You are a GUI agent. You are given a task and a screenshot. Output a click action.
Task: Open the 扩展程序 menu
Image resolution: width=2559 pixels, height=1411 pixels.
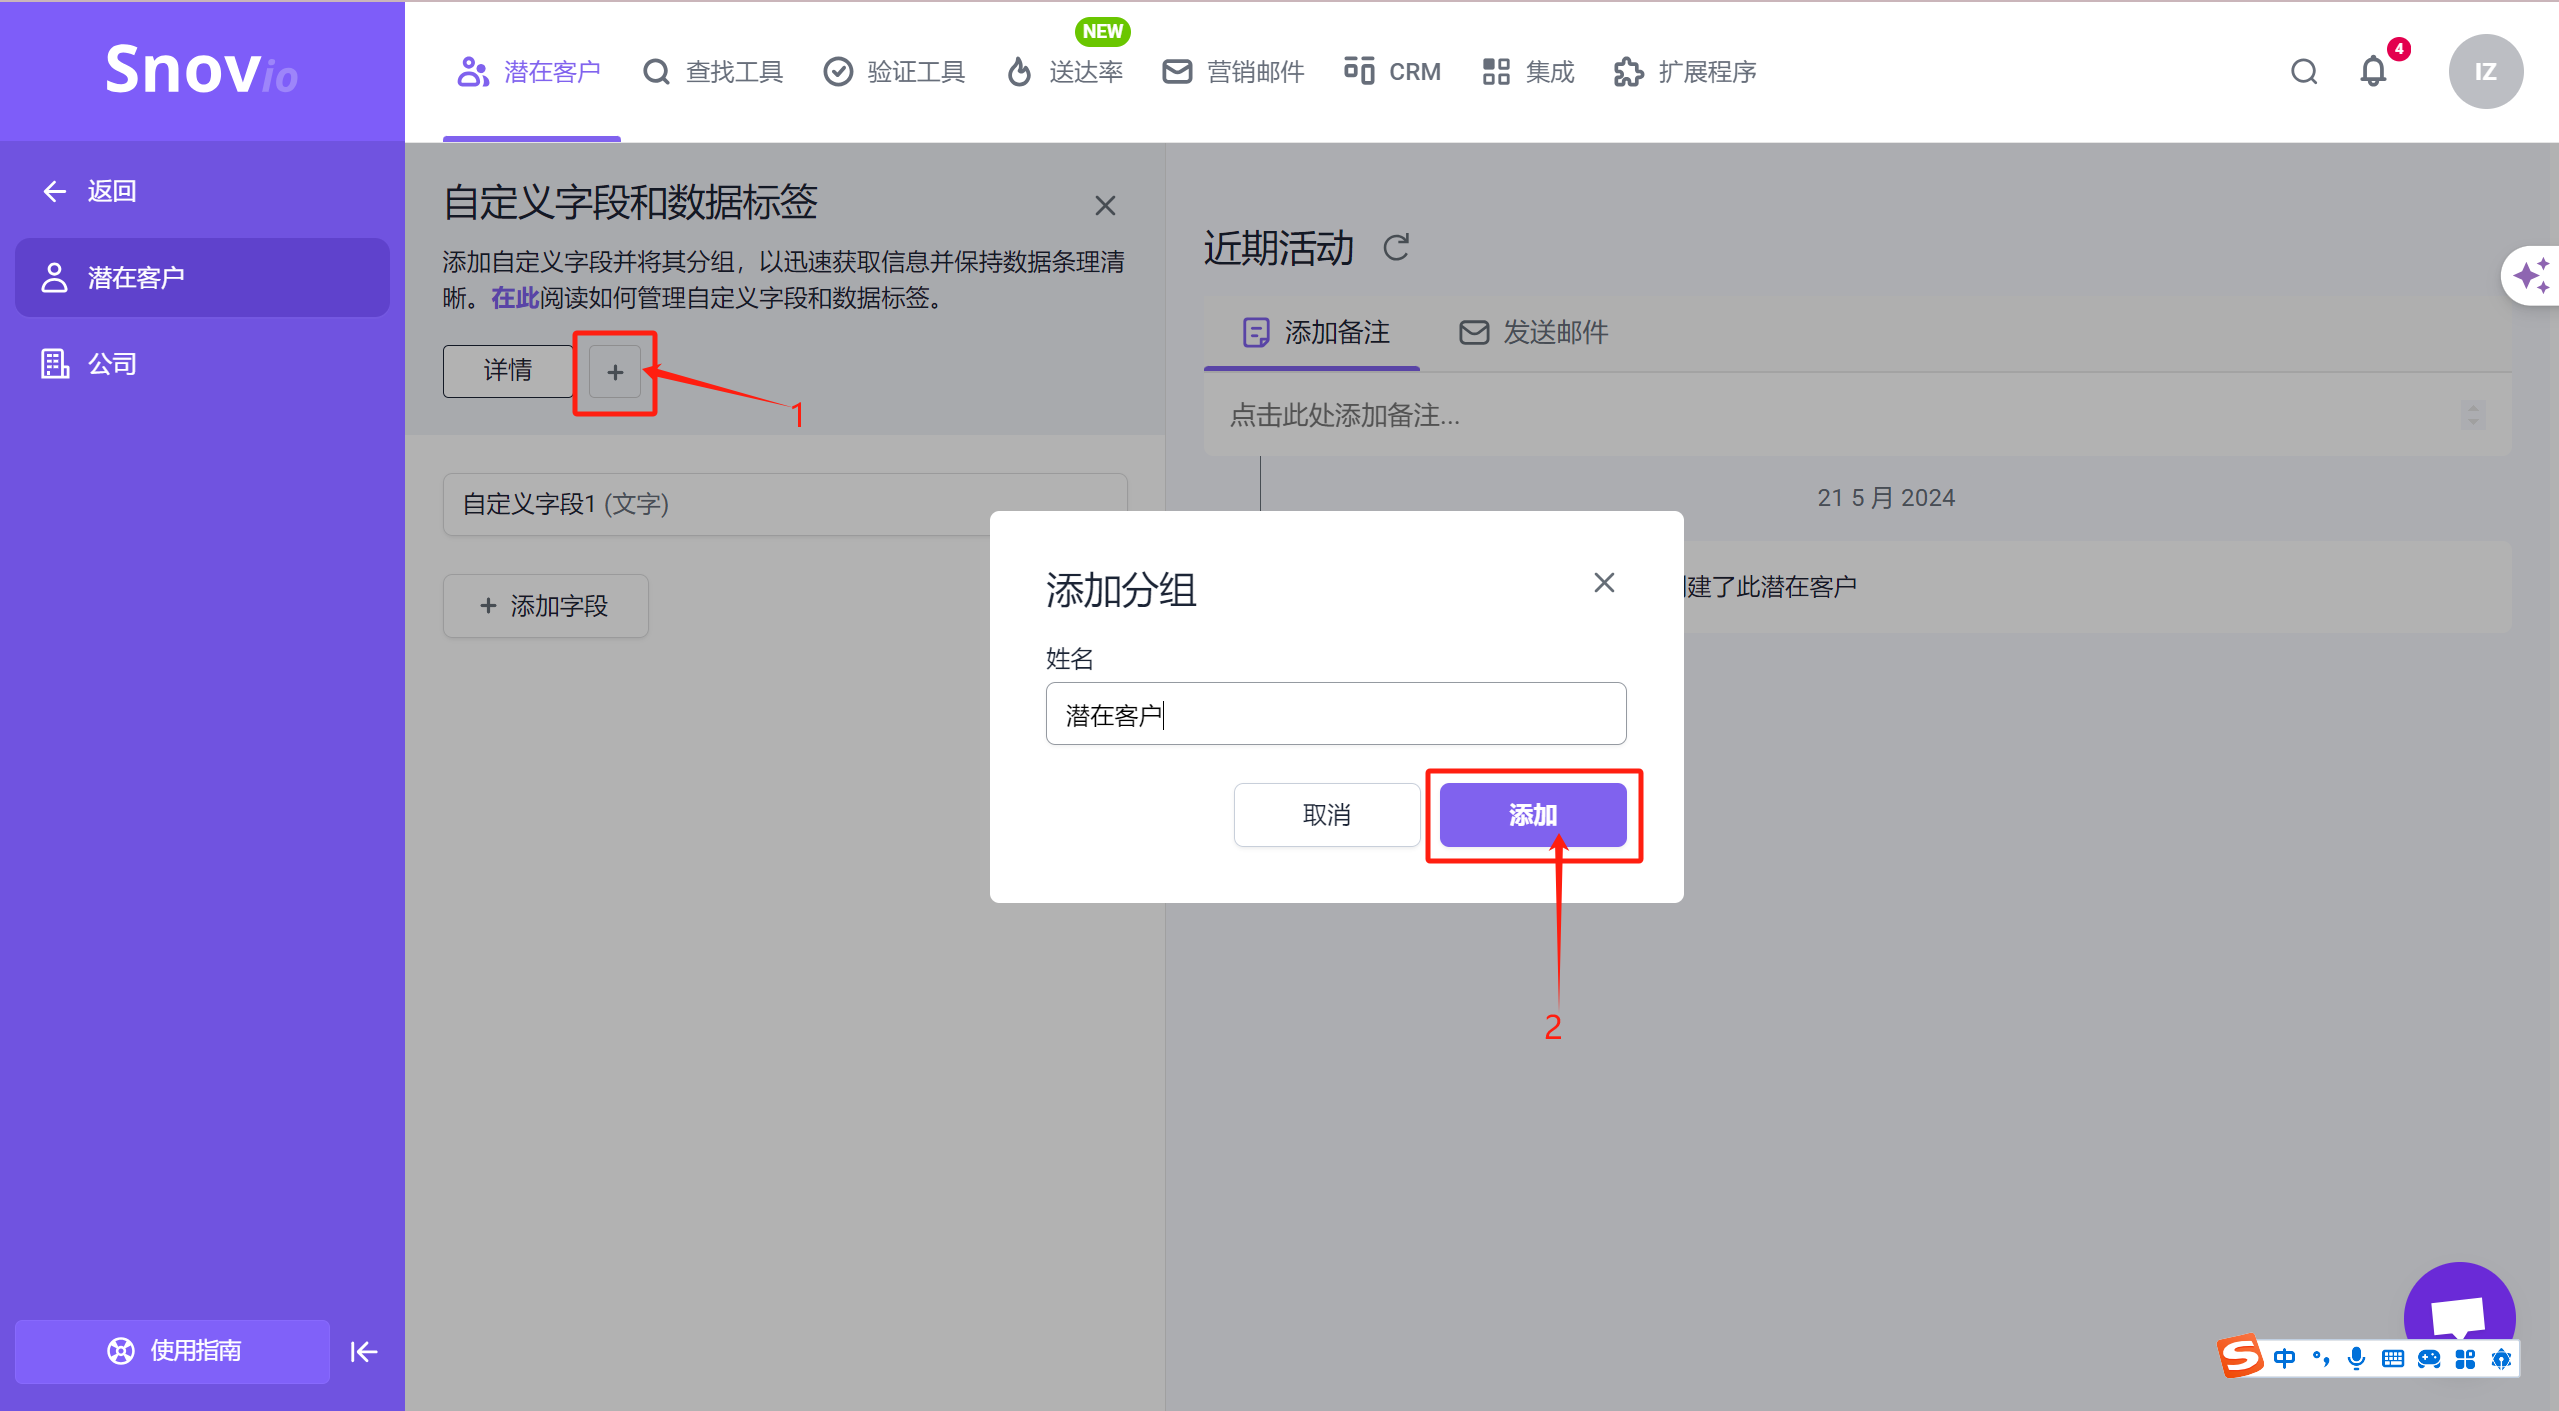click(x=1685, y=72)
